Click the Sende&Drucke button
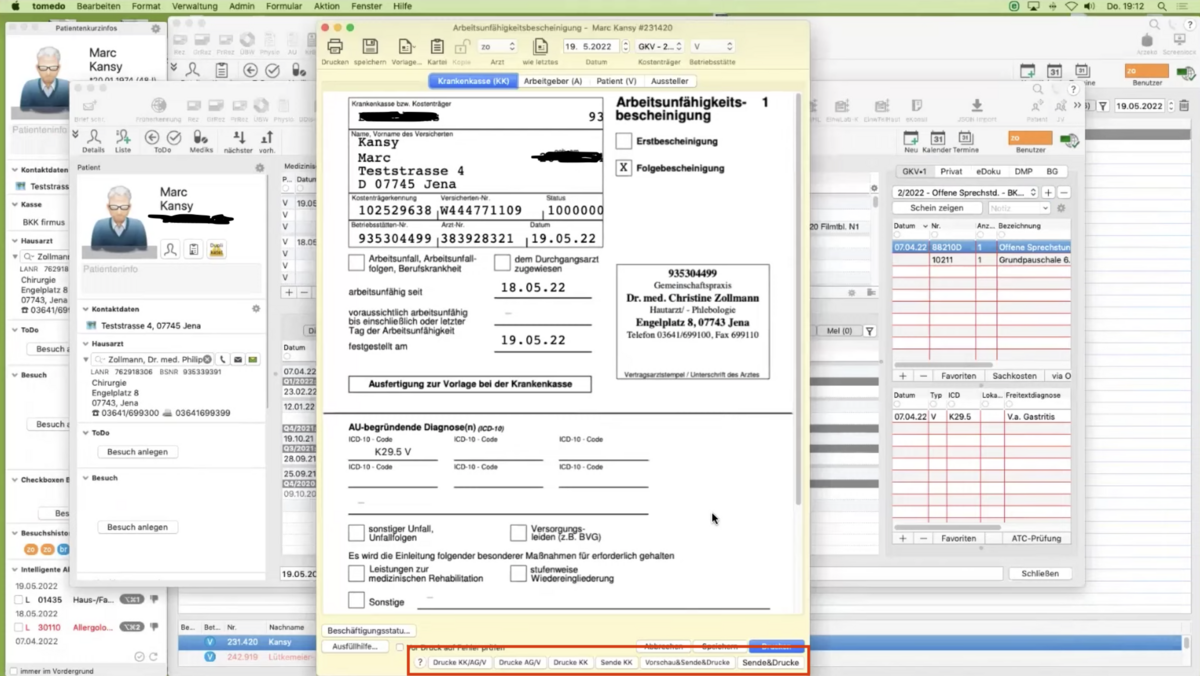The height and width of the screenshot is (676, 1200). pos(770,662)
